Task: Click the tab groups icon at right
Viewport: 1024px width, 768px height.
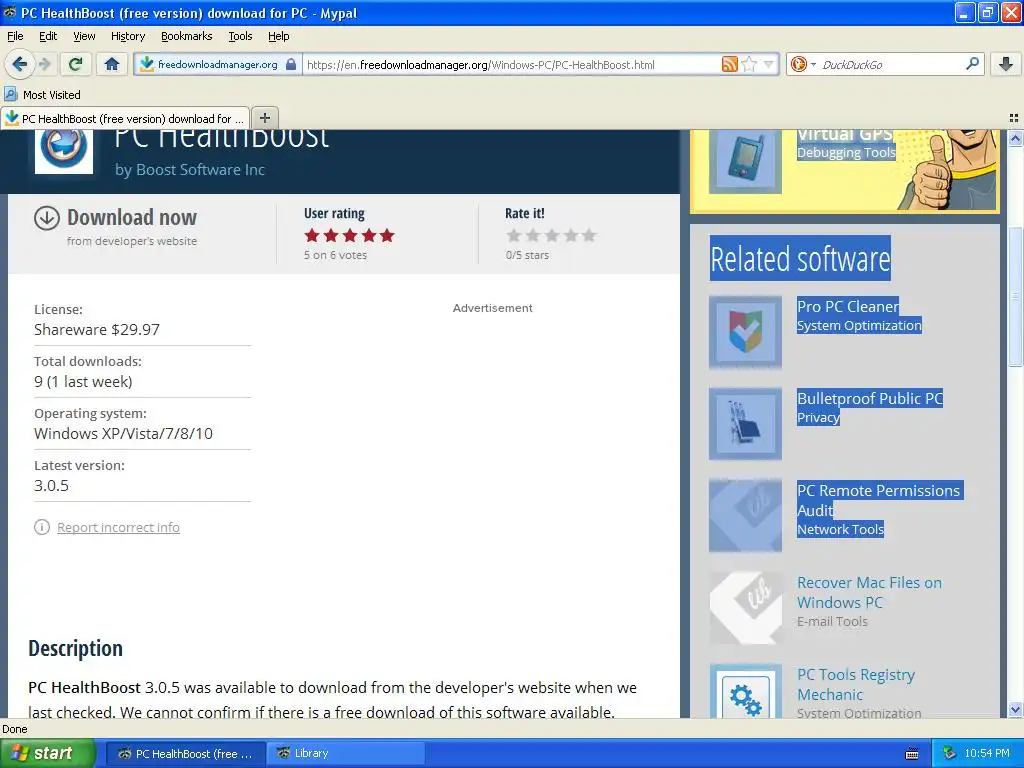Action: pos(1014,118)
